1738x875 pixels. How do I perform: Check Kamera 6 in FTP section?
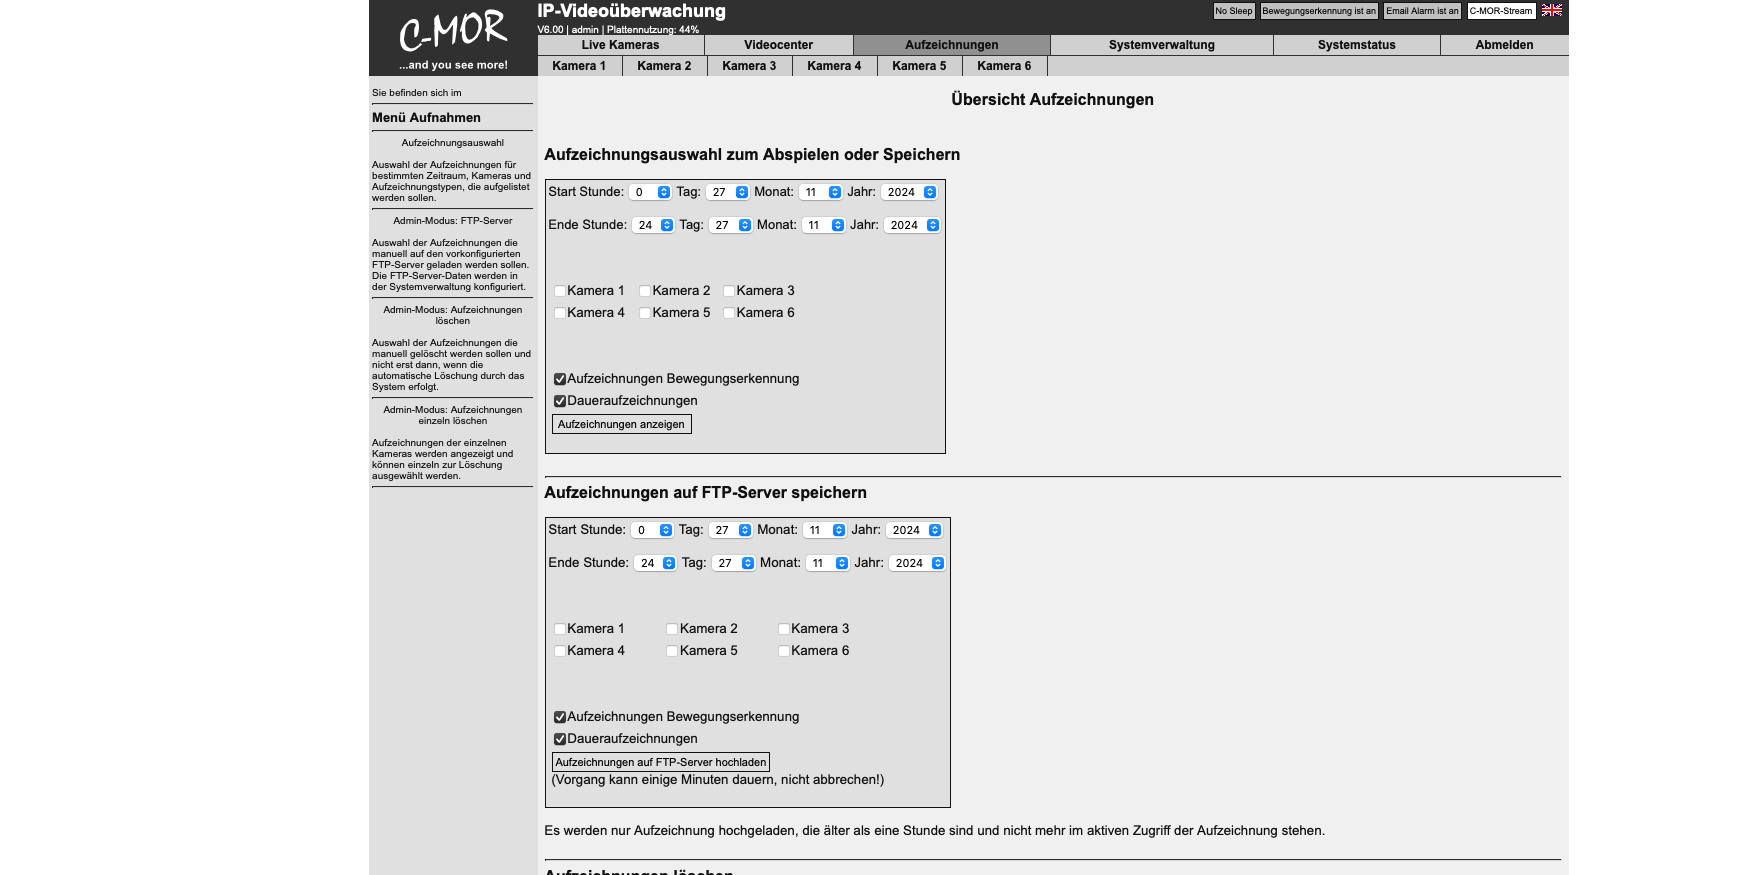[784, 651]
